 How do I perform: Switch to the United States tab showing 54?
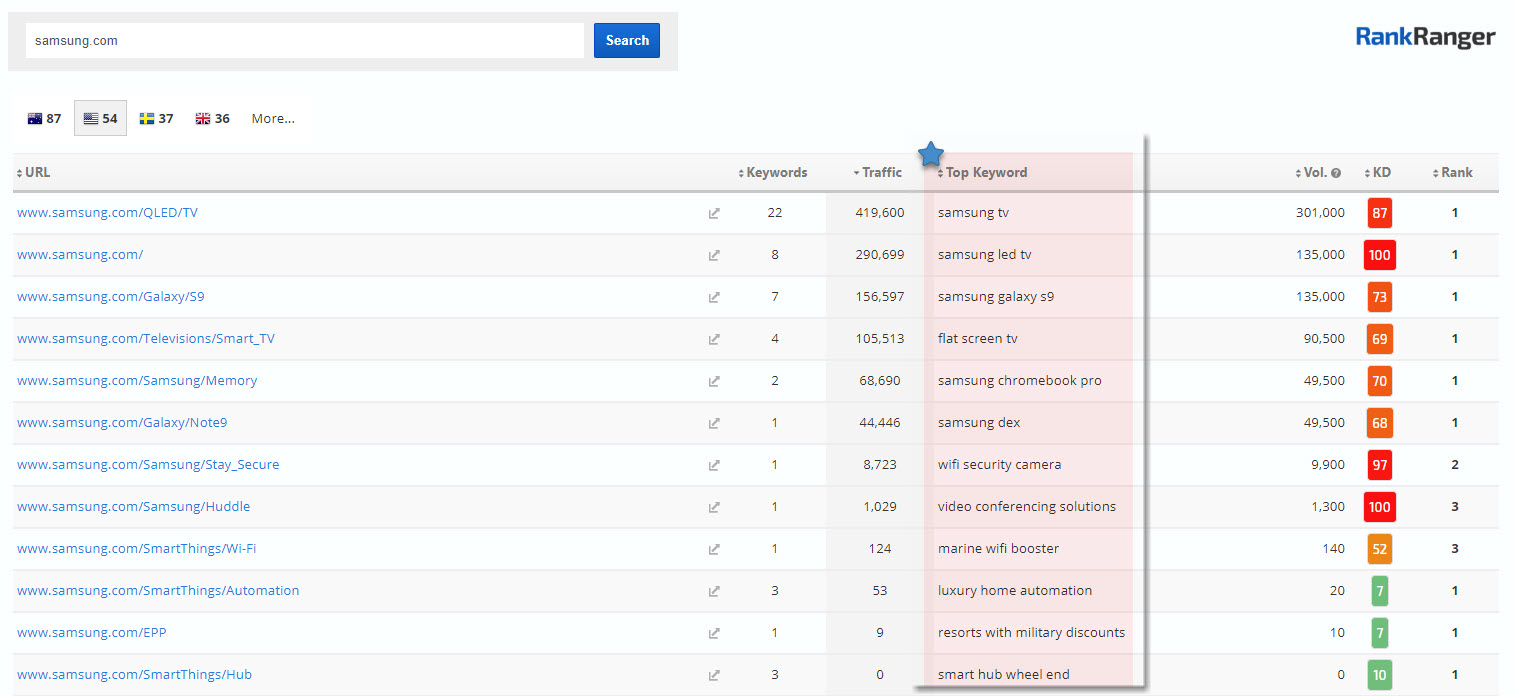point(100,118)
